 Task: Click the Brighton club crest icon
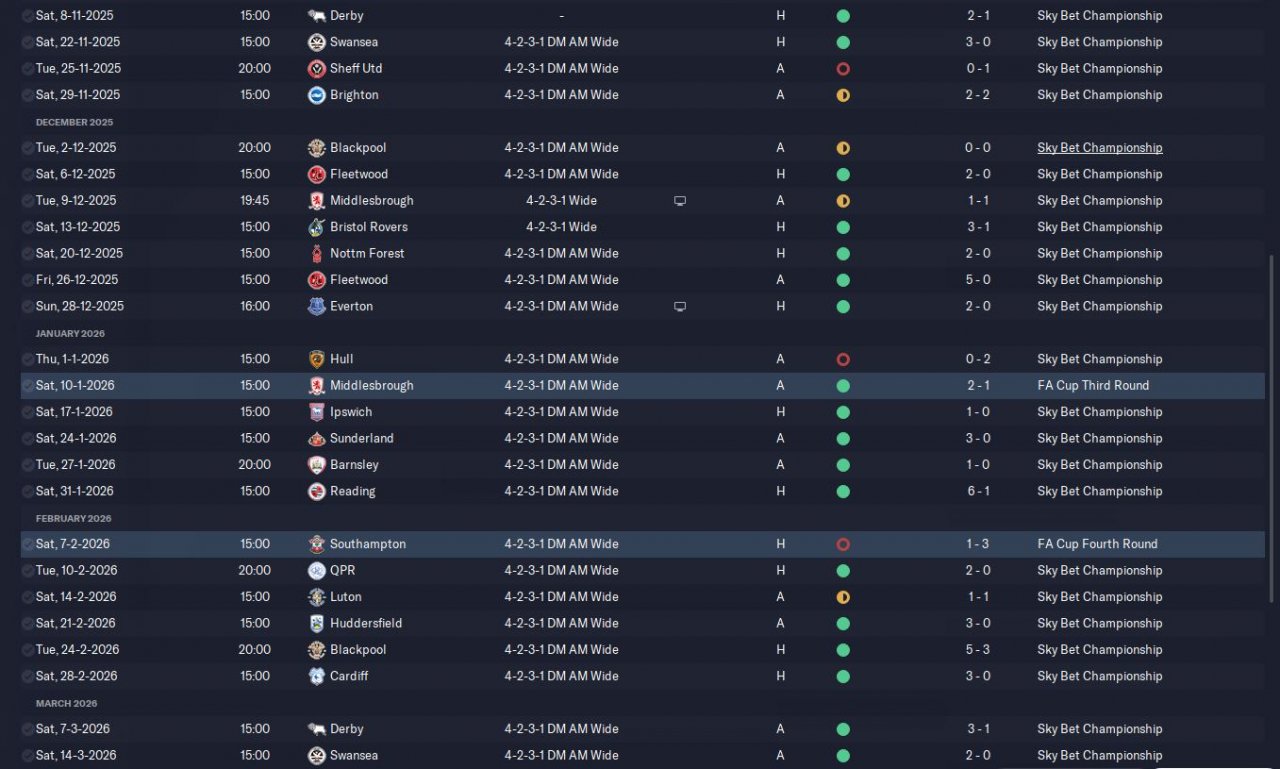[x=316, y=95]
